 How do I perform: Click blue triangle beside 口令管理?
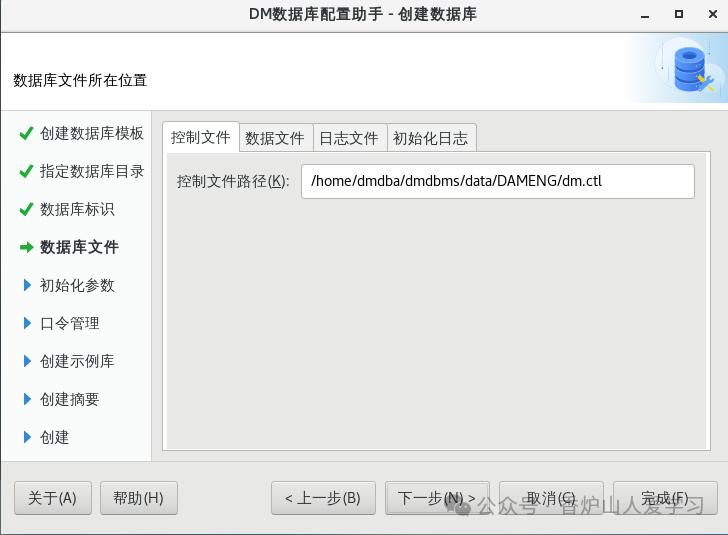(x=27, y=323)
